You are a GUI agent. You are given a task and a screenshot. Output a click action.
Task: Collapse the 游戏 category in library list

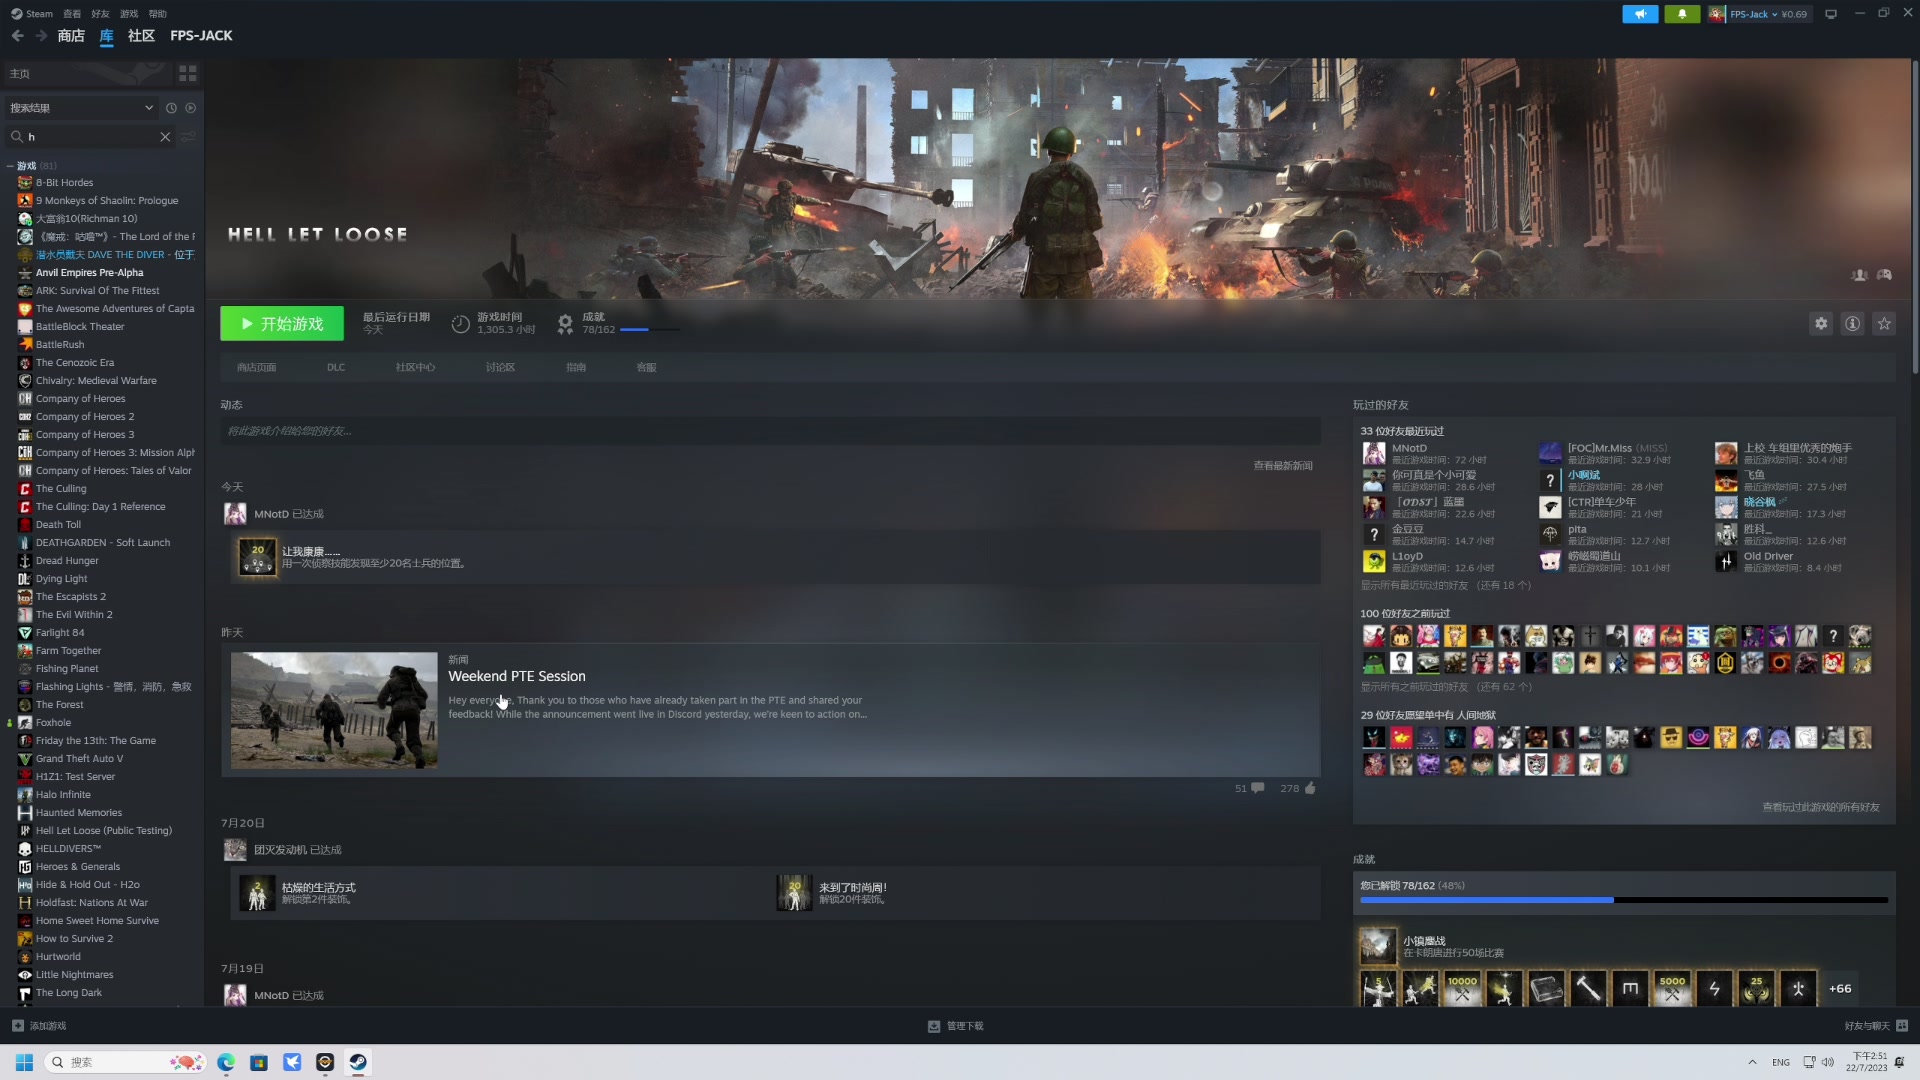click(x=10, y=166)
